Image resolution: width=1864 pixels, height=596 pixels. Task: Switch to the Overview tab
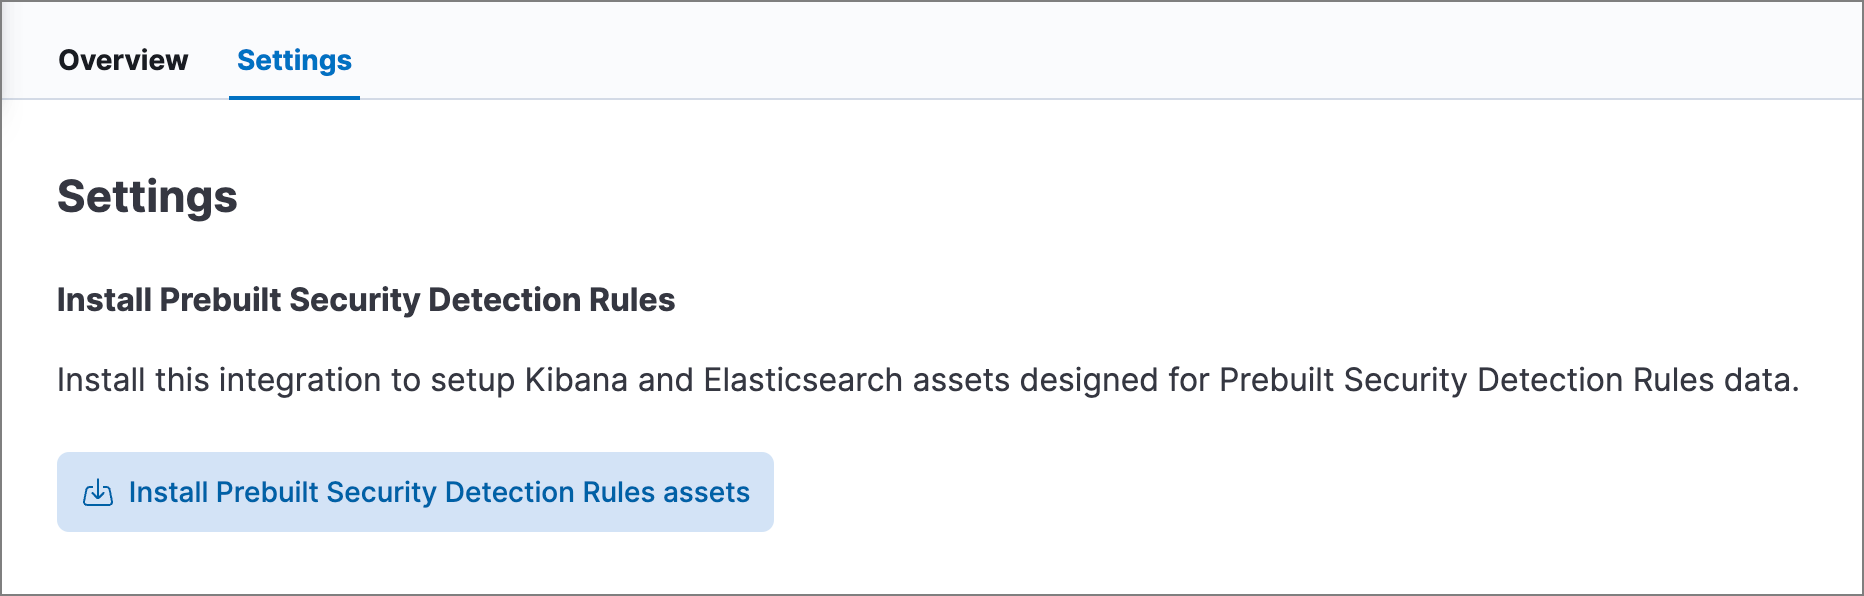click(x=123, y=60)
